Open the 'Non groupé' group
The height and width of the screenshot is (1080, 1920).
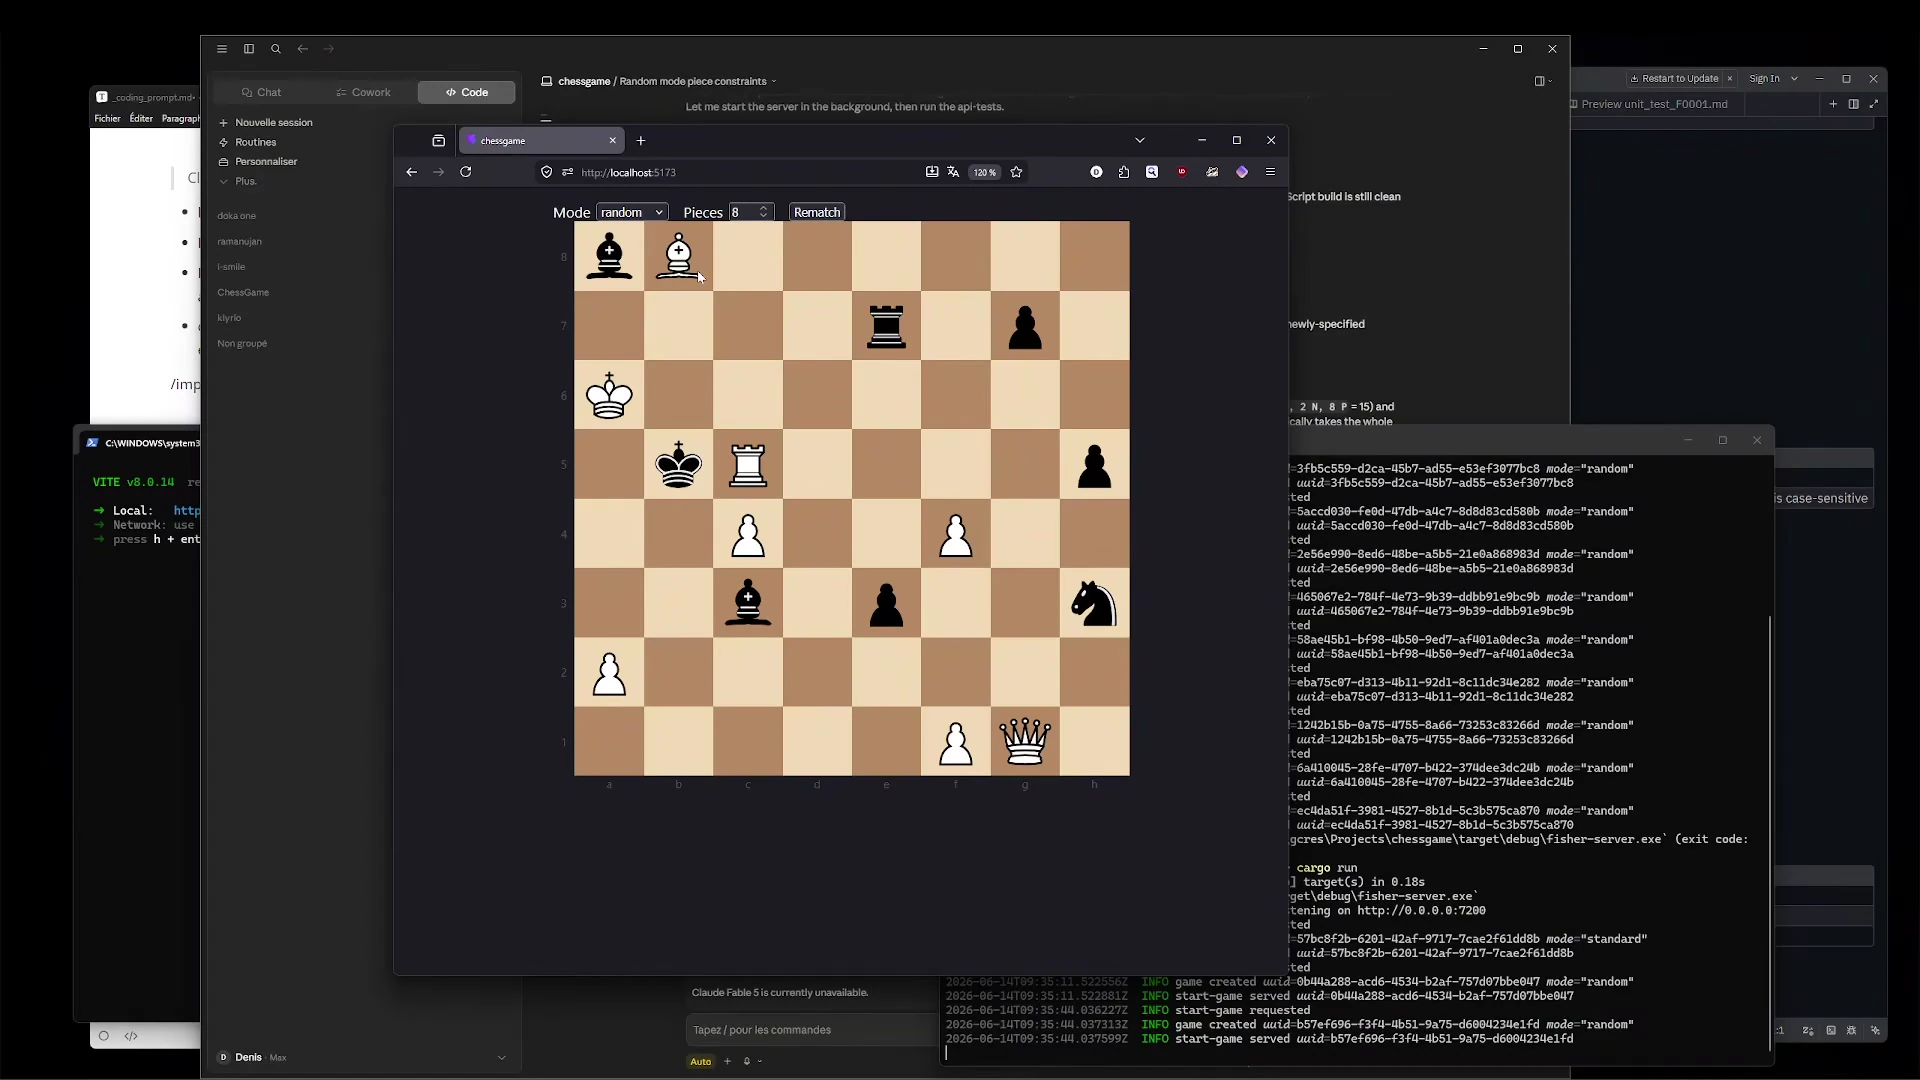pyautogui.click(x=242, y=344)
